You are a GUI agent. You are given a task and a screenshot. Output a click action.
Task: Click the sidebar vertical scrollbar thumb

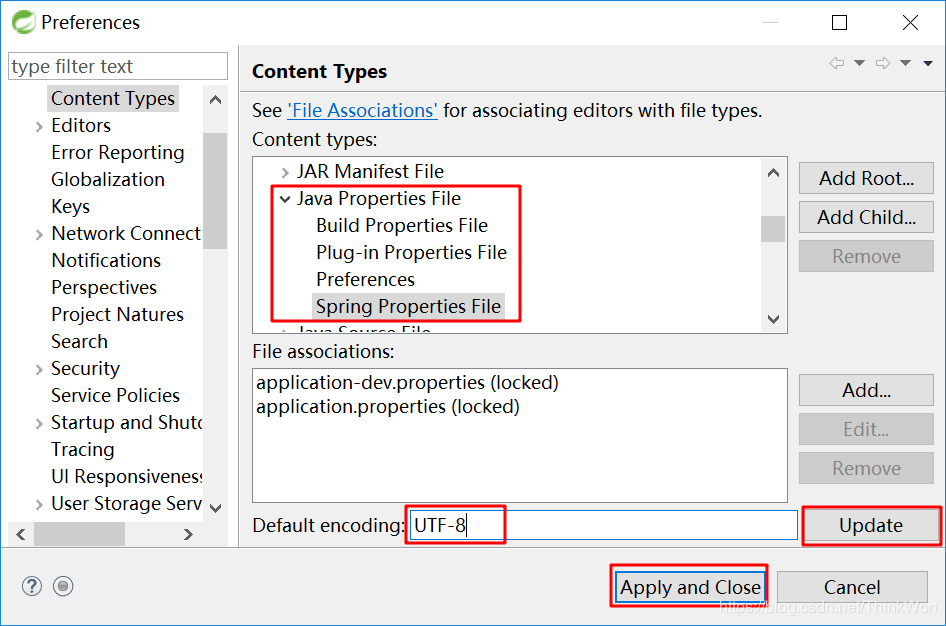point(215,191)
